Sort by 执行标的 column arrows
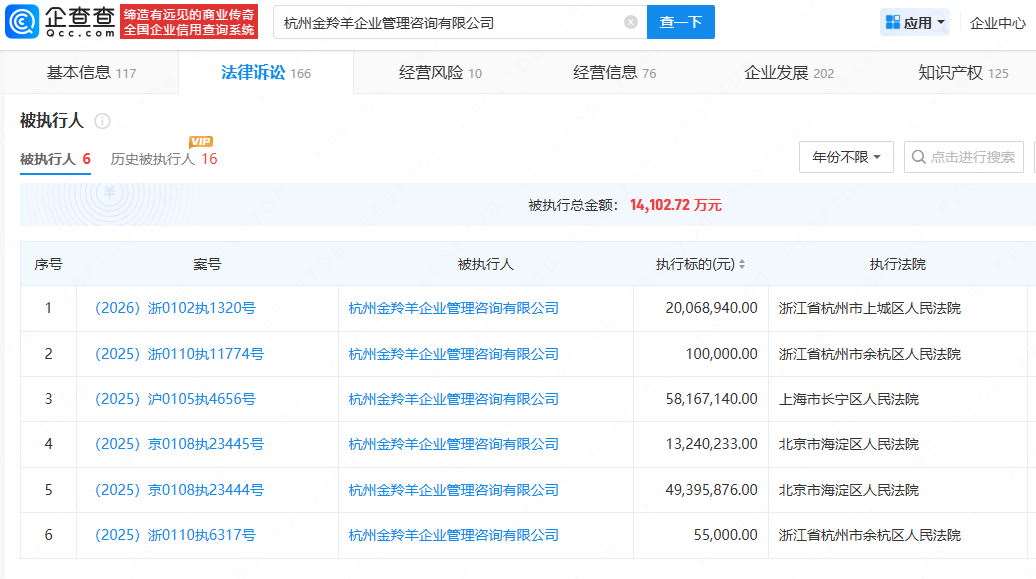 coord(742,265)
